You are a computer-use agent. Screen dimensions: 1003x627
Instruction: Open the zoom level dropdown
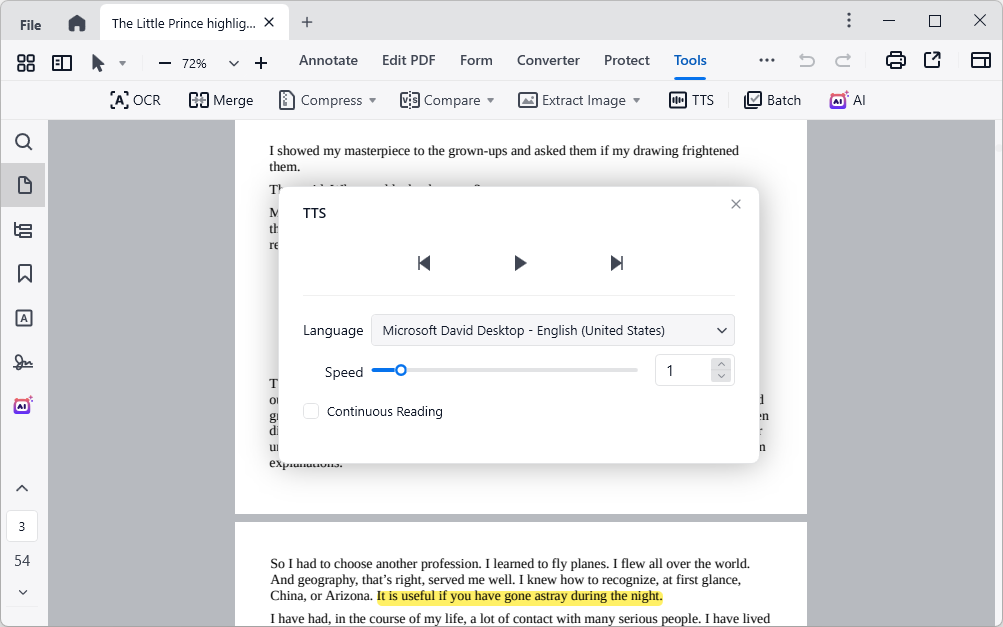pos(234,63)
